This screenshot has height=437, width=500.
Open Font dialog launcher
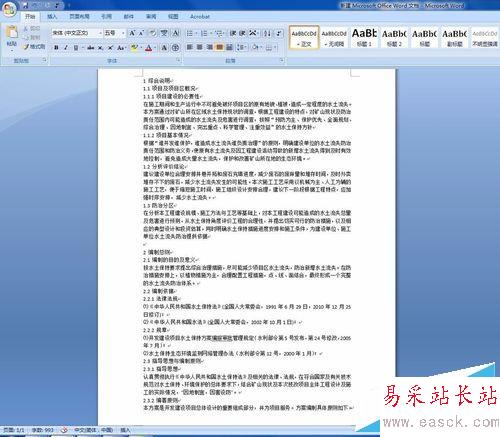(x=179, y=60)
